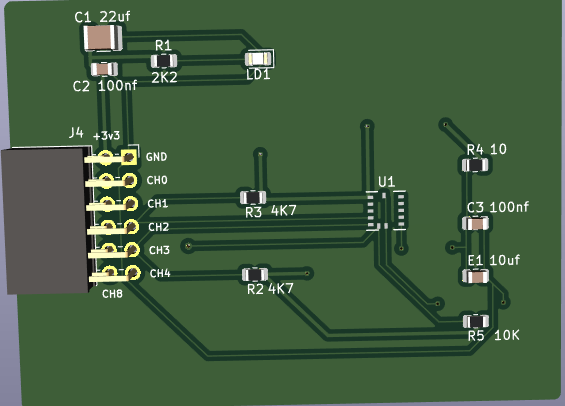Click the 'C1' reference text
This screenshot has width=565, height=406.
click(83, 17)
